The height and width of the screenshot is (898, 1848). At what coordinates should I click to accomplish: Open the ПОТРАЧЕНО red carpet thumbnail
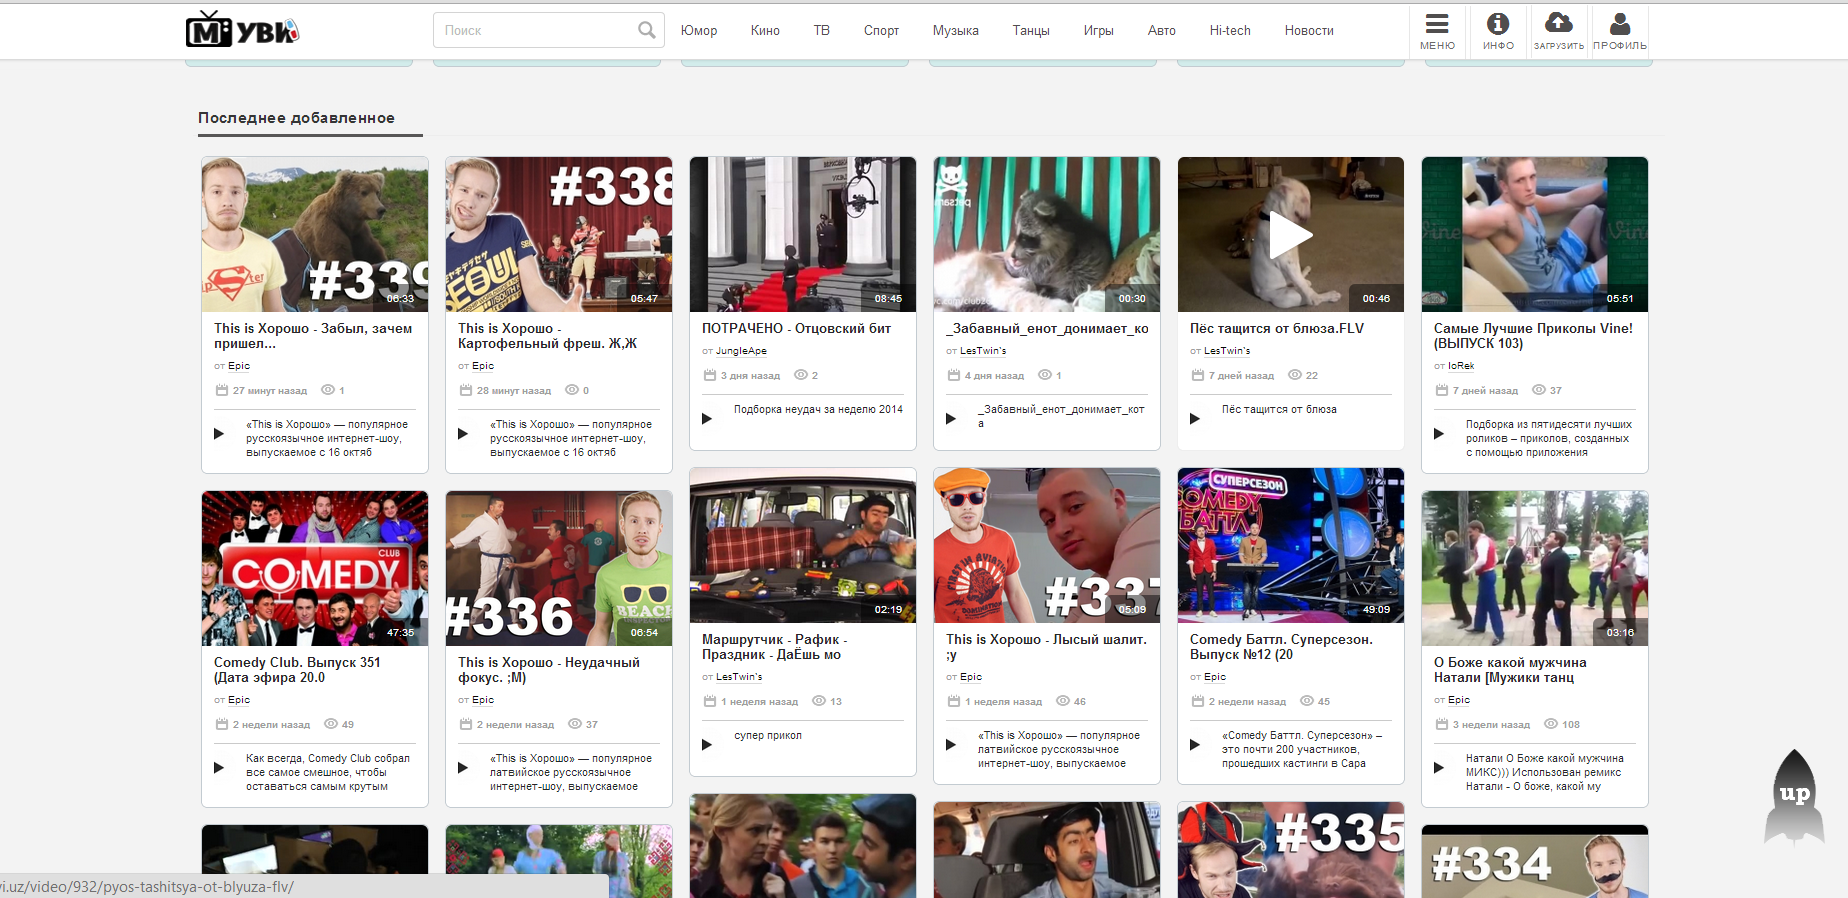[x=803, y=234]
